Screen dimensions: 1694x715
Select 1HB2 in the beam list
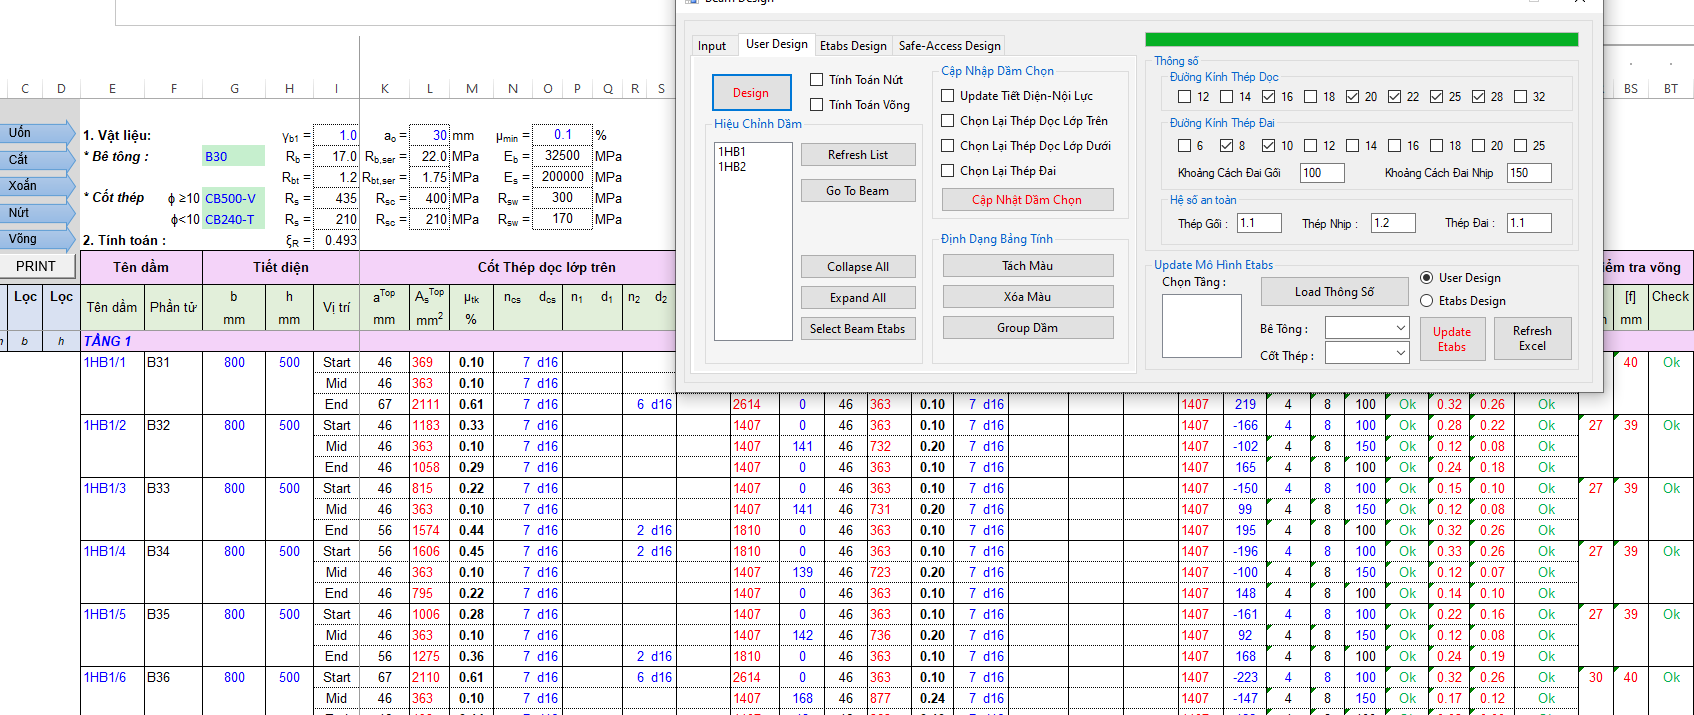pos(732,167)
